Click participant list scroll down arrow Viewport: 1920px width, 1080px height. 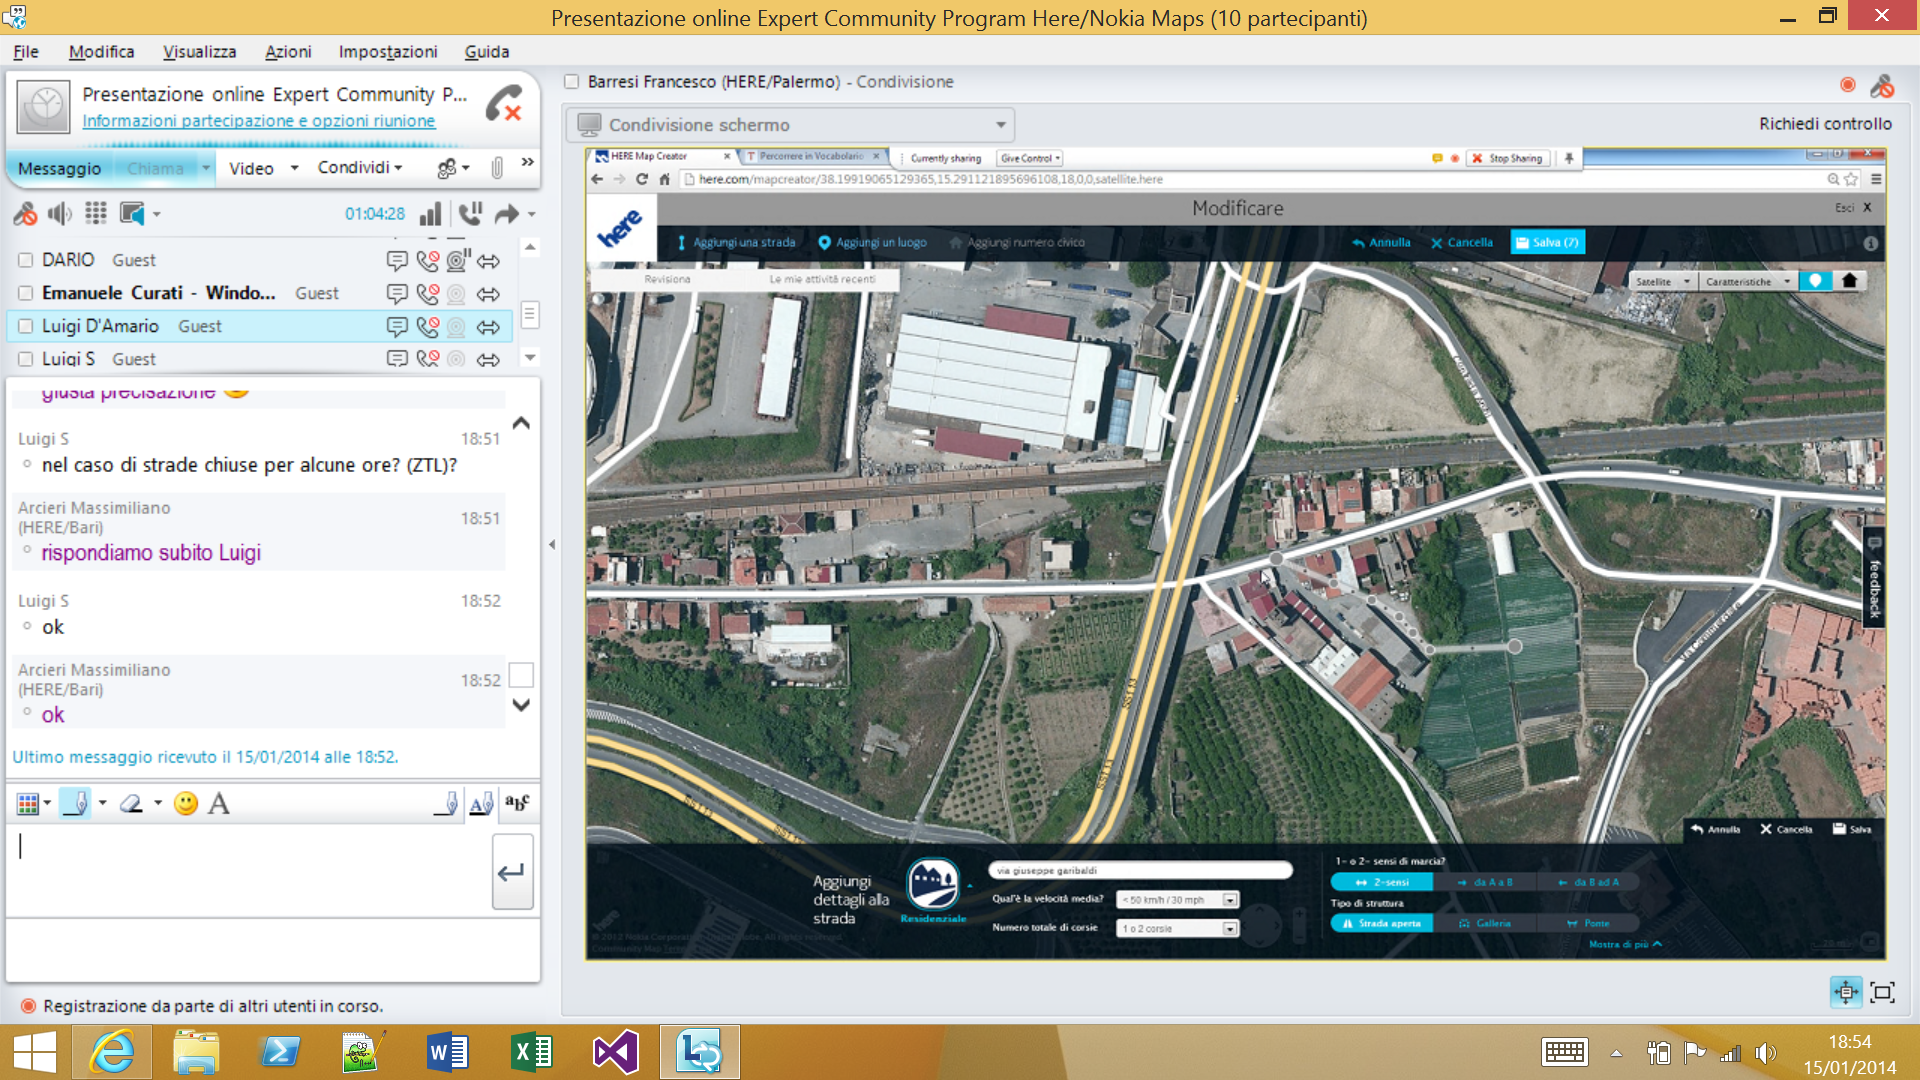coord(530,357)
